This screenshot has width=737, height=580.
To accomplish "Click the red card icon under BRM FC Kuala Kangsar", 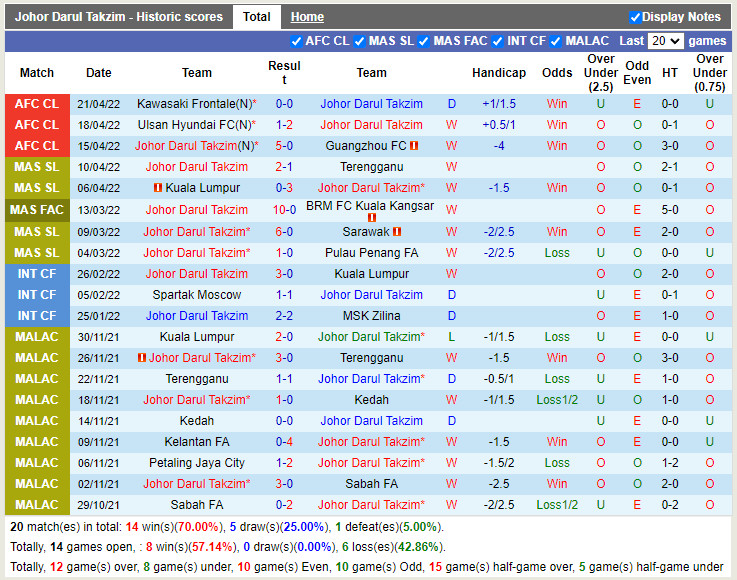I will (372, 217).
